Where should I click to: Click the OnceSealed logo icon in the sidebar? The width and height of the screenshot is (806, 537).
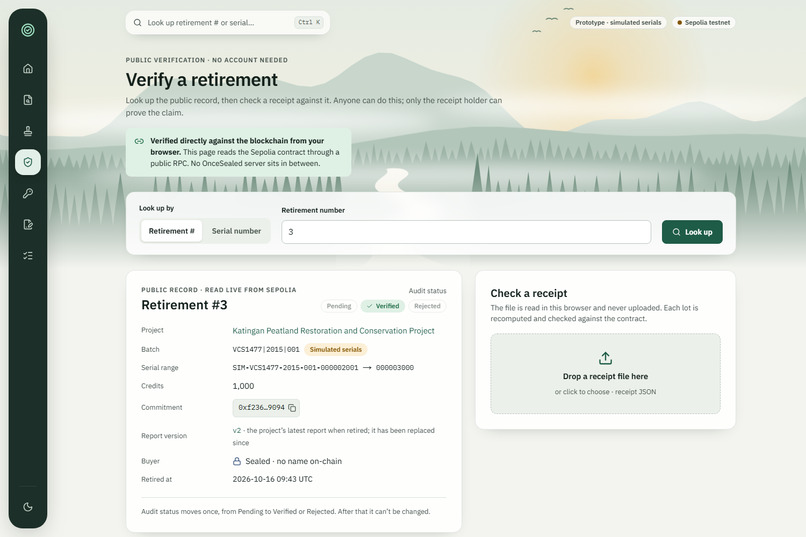coord(28,30)
